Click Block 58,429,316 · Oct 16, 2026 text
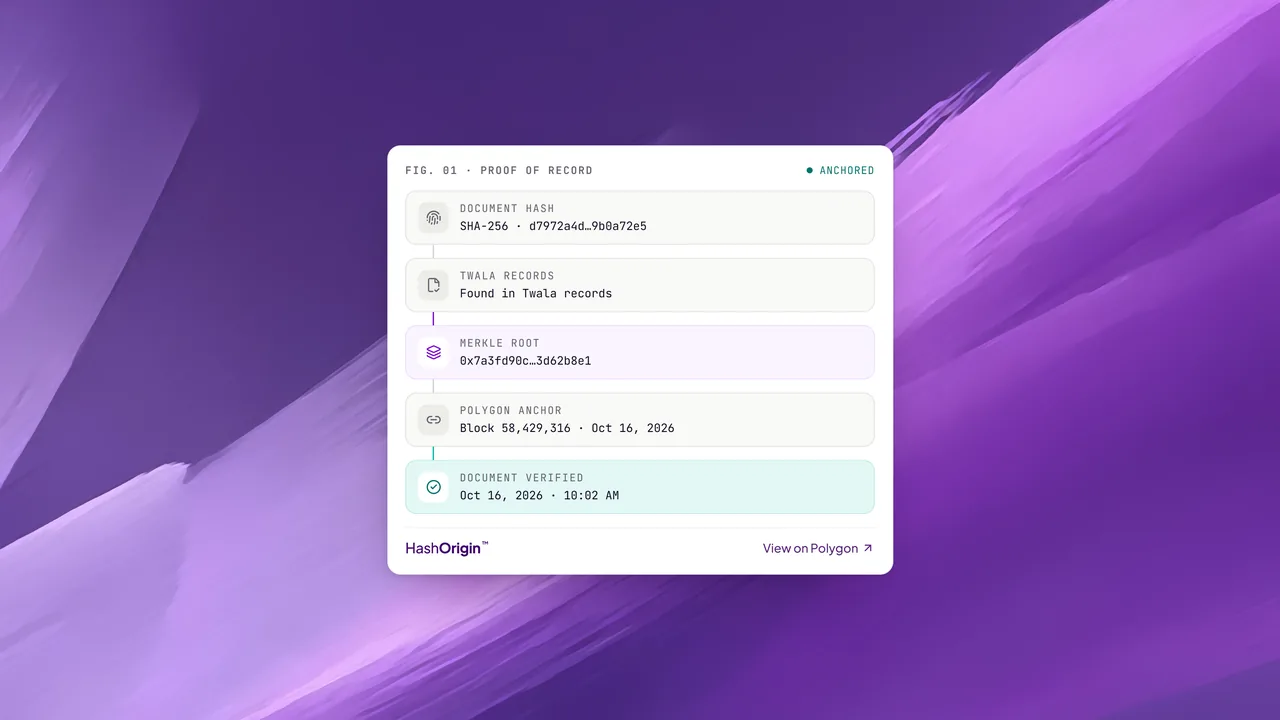This screenshot has width=1280, height=720. 567,428
